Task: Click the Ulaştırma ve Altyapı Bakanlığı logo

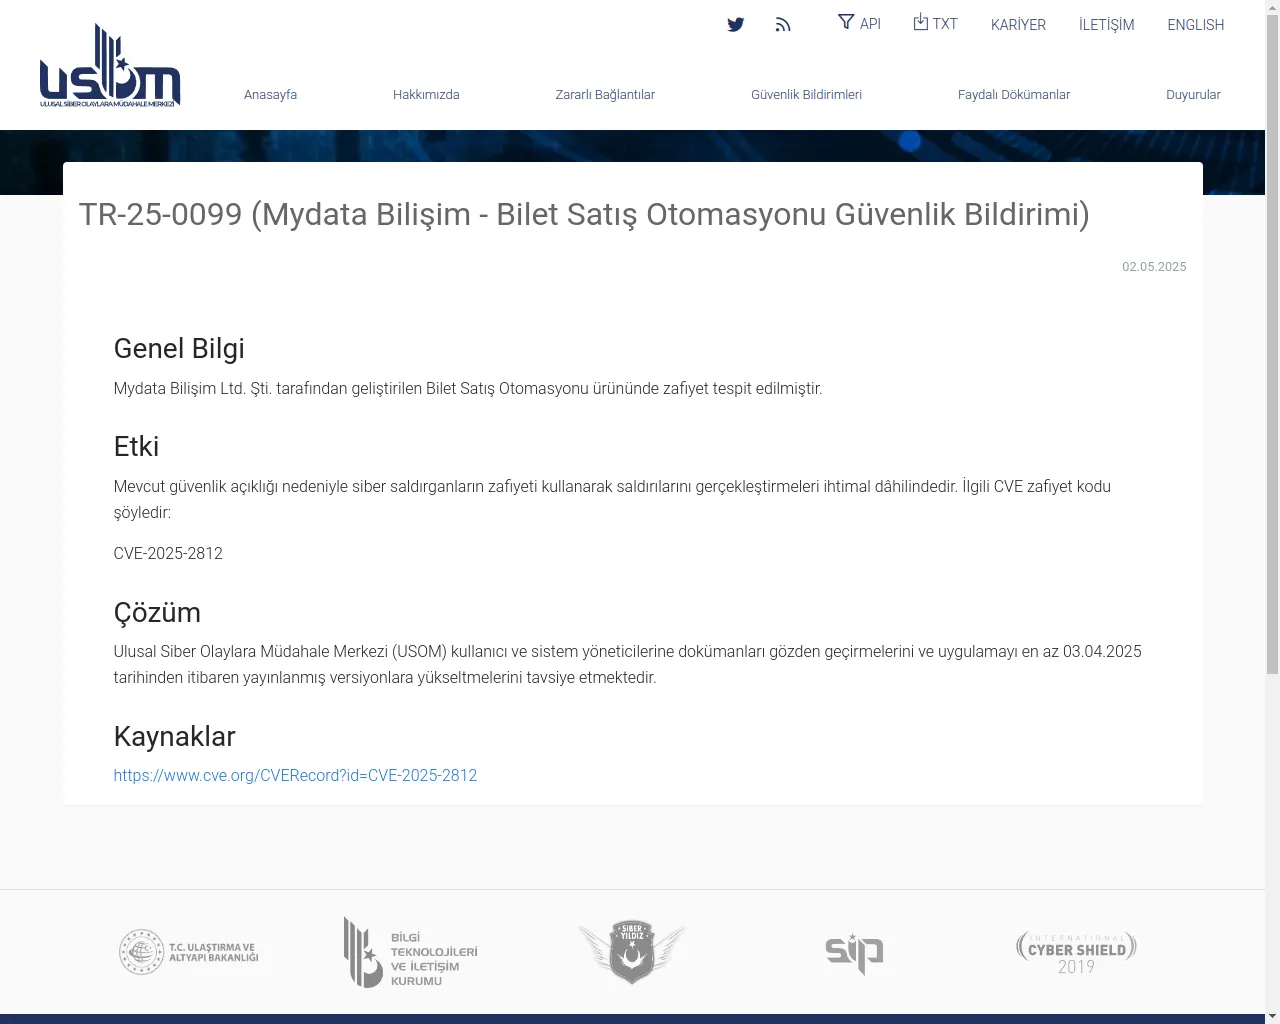Action: (x=189, y=952)
